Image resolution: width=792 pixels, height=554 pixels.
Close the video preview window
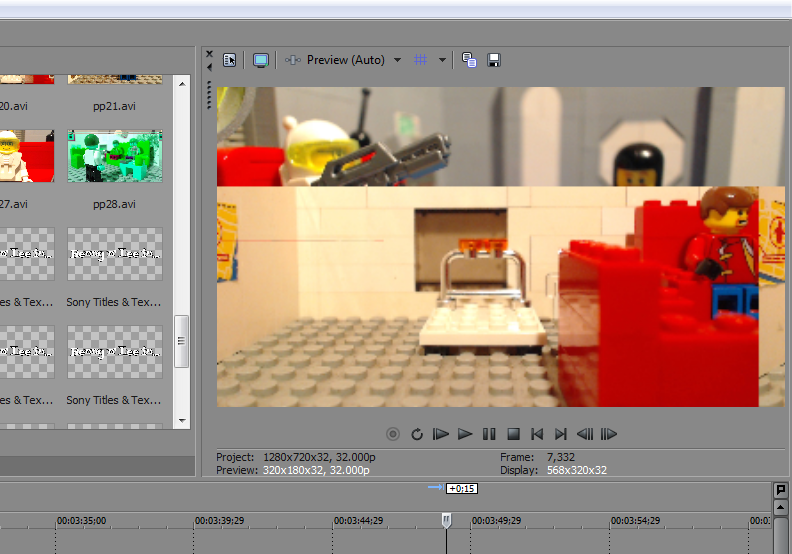[209, 54]
